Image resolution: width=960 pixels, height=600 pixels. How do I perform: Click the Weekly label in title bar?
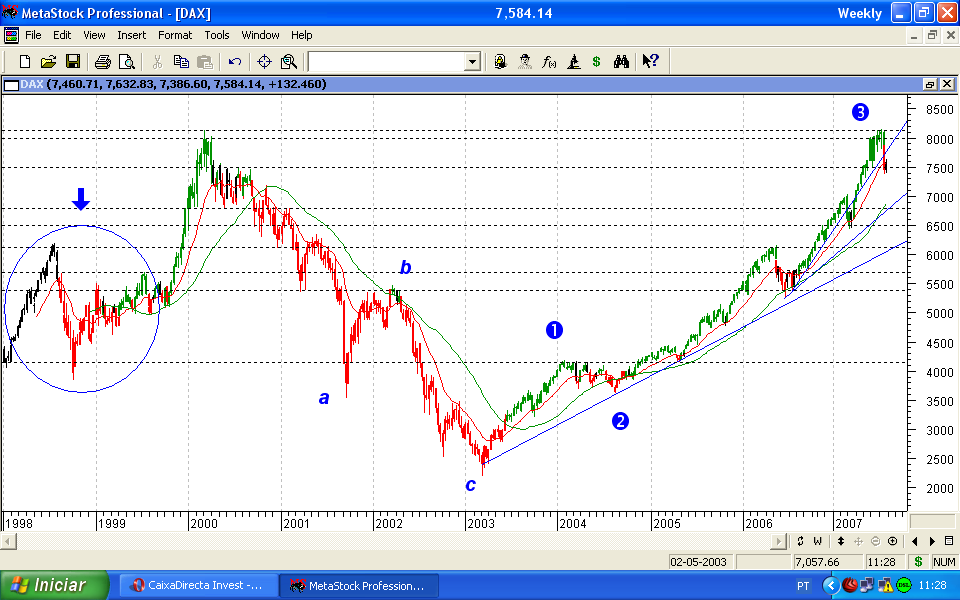[x=860, y=13]
